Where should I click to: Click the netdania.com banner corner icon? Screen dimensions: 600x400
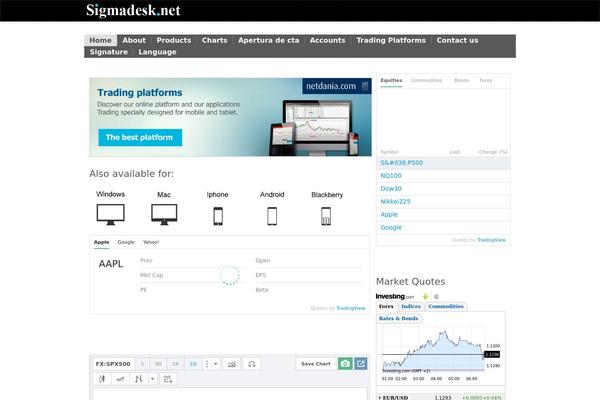[365, 86]
